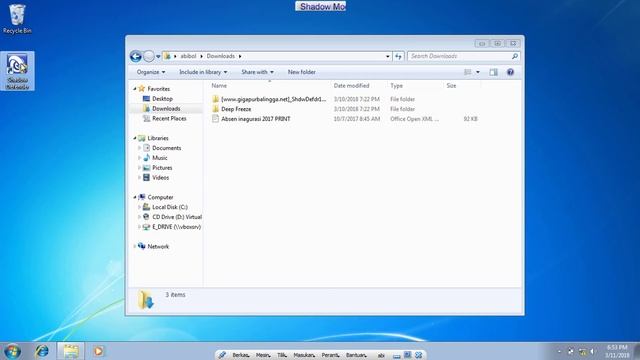640x360 pixels.
Task: Click the pin icon on VM toolbar
Action: click(222, 355)
